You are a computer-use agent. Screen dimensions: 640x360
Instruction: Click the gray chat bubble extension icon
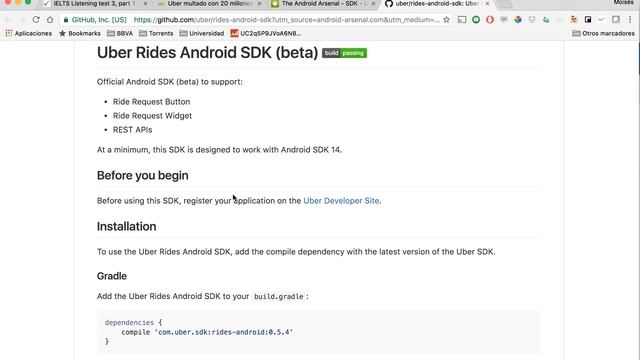(x=504, y=20)
